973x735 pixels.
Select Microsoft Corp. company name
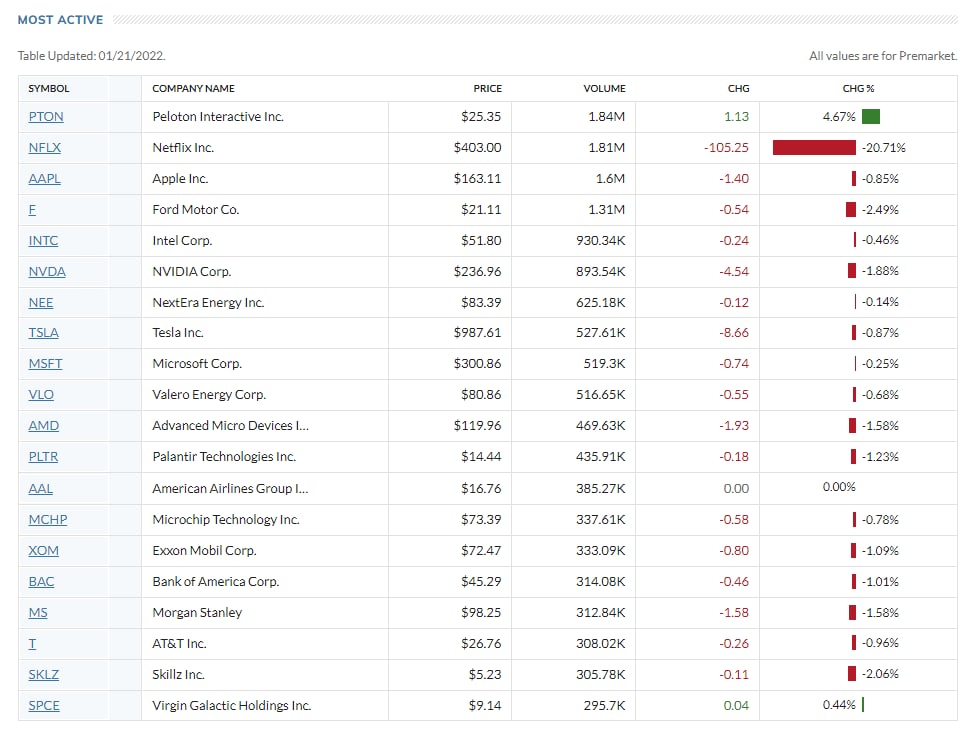click(197, 364)
